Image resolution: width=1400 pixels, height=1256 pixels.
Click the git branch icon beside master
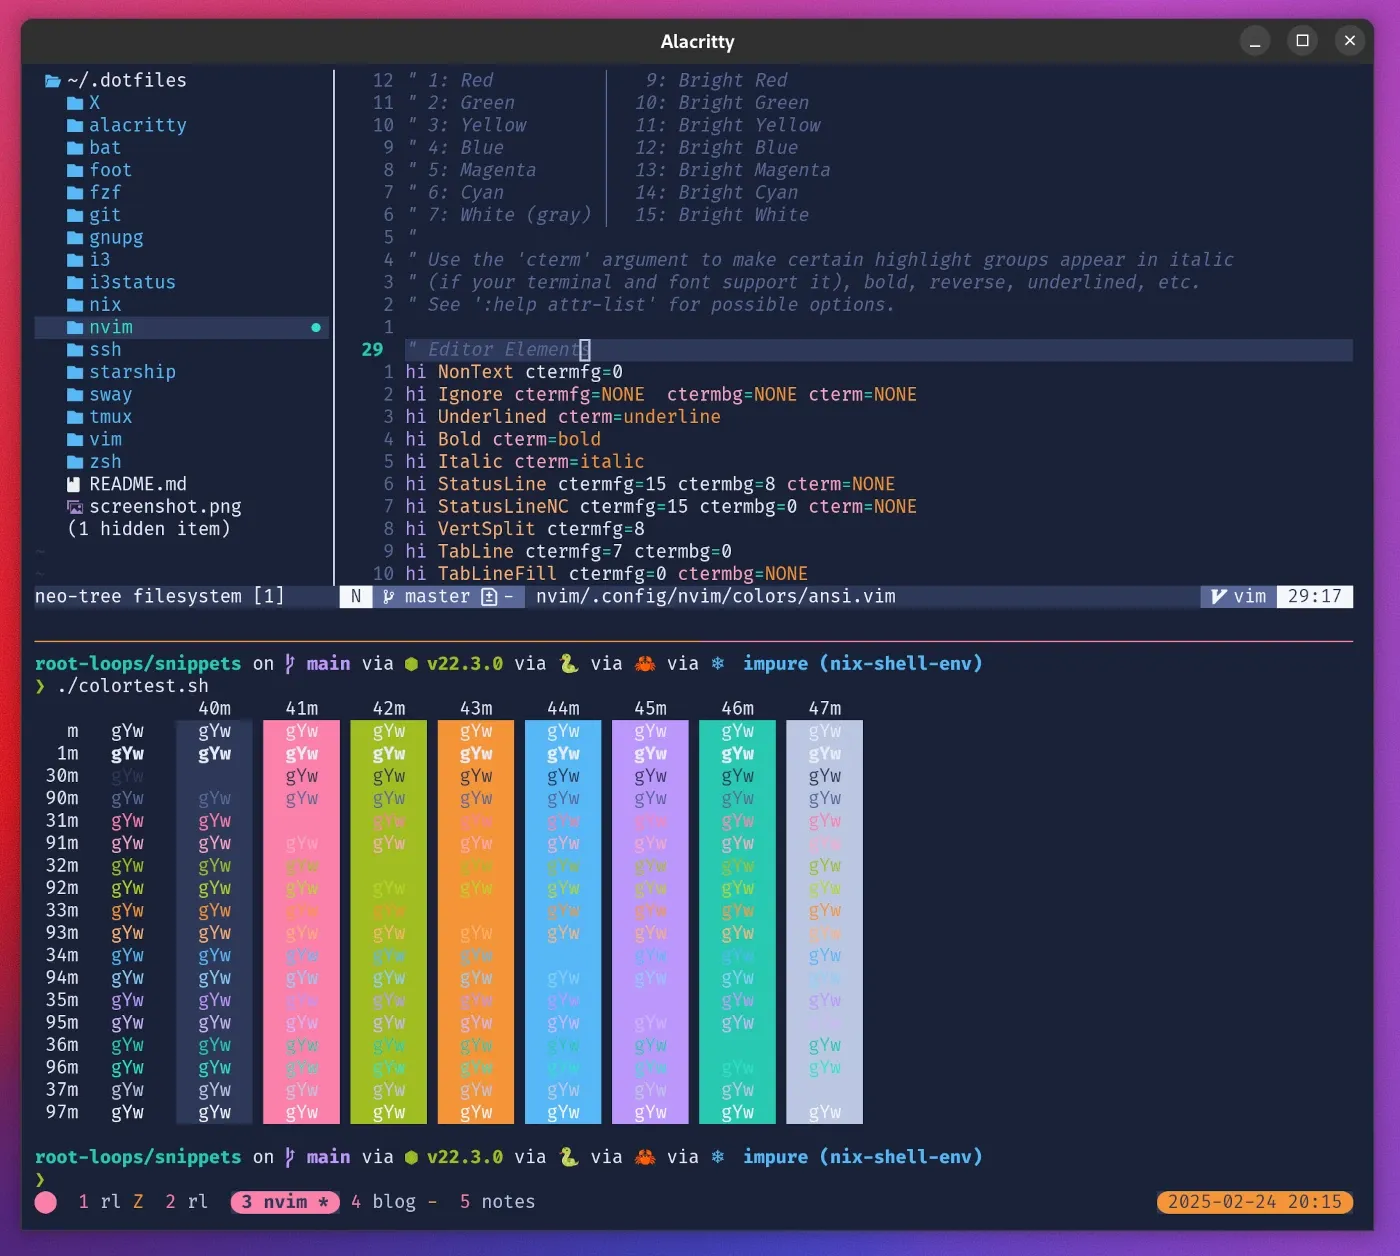(x=389, y=597)
